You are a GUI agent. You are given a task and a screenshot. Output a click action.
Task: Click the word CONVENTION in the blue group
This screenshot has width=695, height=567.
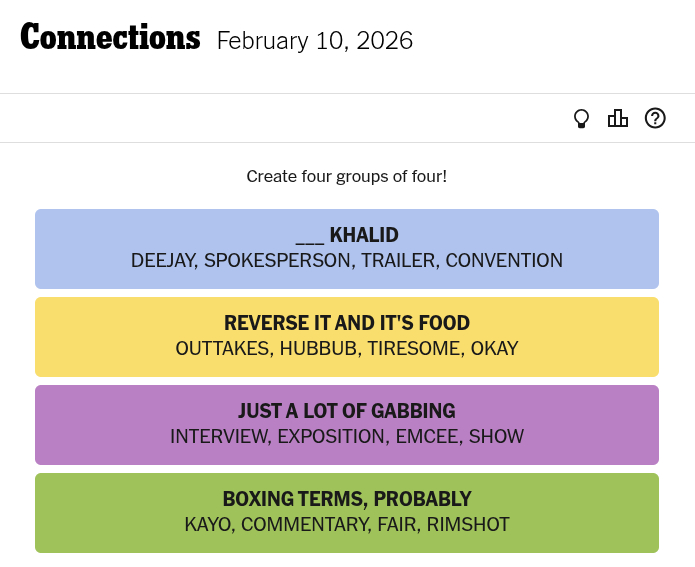point(504,261)
